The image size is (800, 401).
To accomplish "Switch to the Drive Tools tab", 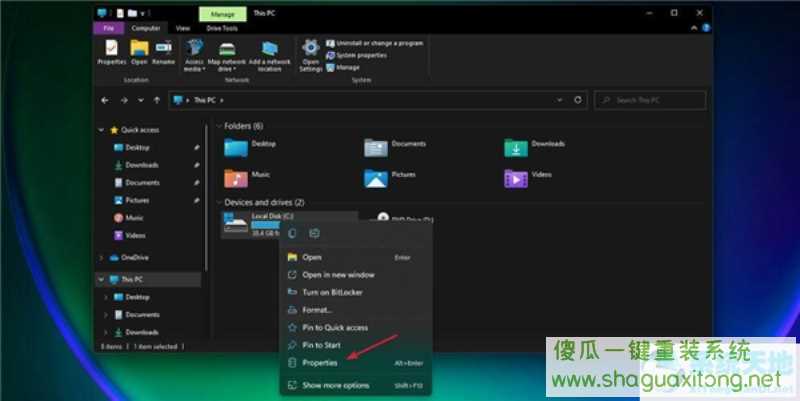I will pos(222,28).
